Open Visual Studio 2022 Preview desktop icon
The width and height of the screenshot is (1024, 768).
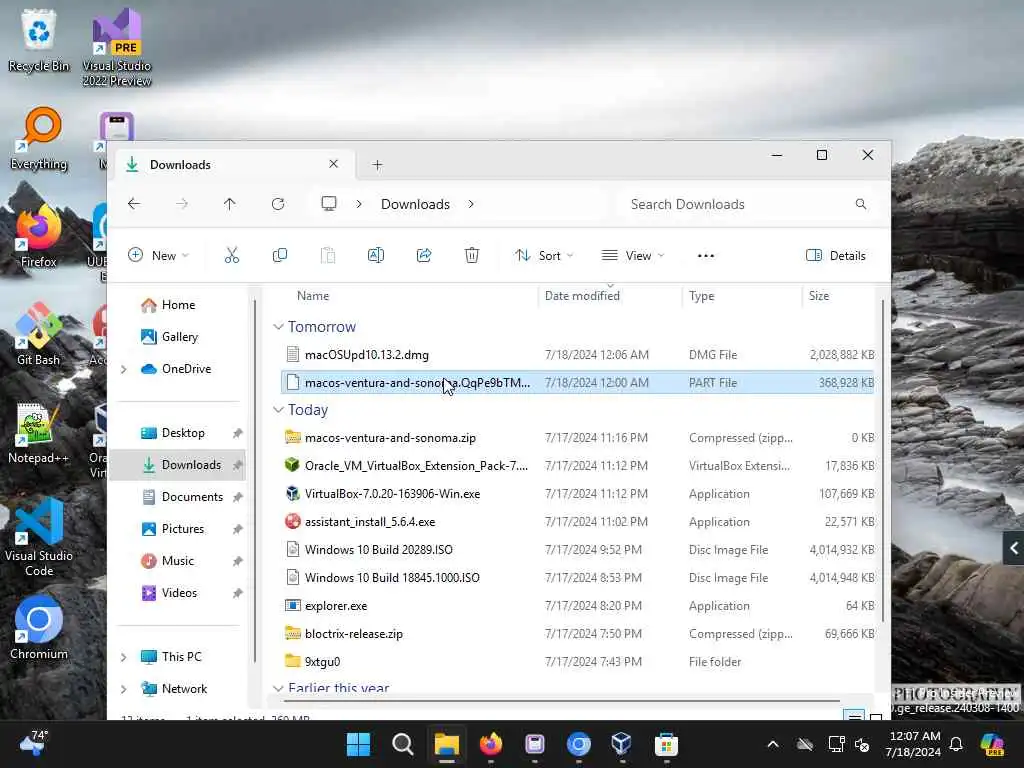(x=116, y=48)
